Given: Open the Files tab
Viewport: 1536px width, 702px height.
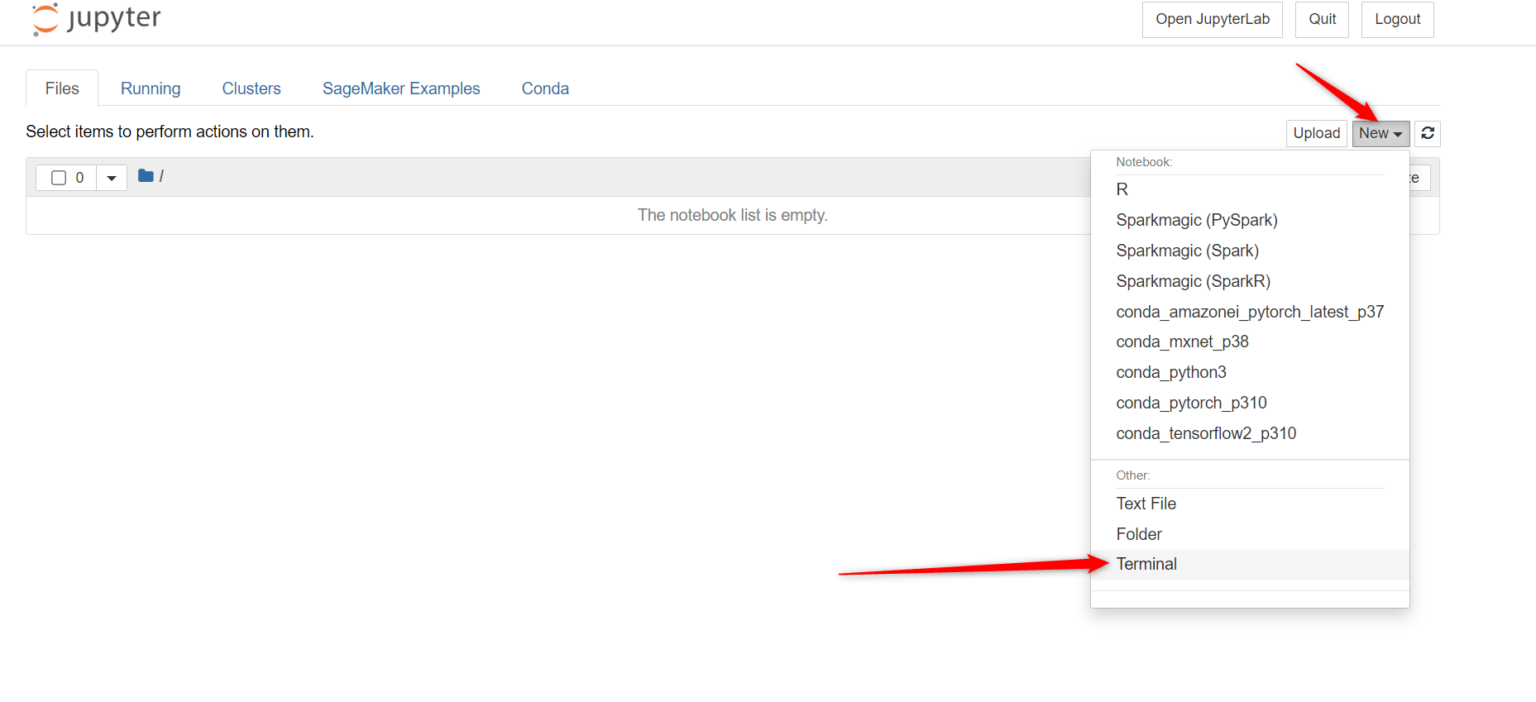Looking at the screenshot, I should point(62,88).
